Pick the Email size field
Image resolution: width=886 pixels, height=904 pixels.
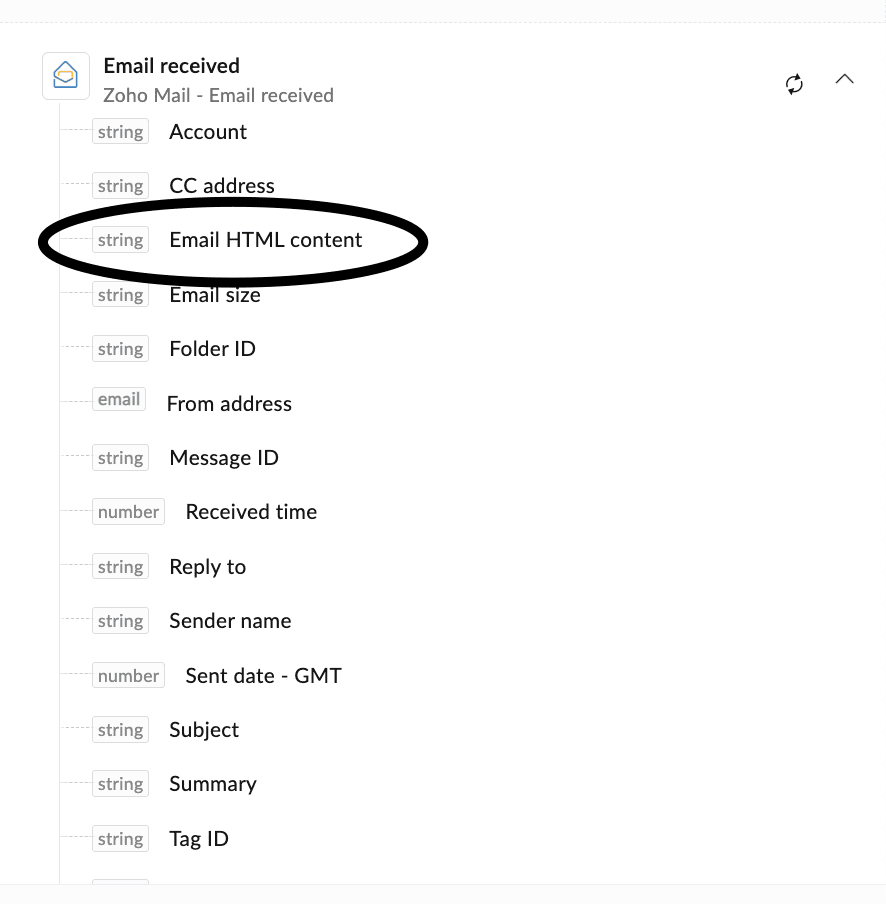[x=215, y=295]
